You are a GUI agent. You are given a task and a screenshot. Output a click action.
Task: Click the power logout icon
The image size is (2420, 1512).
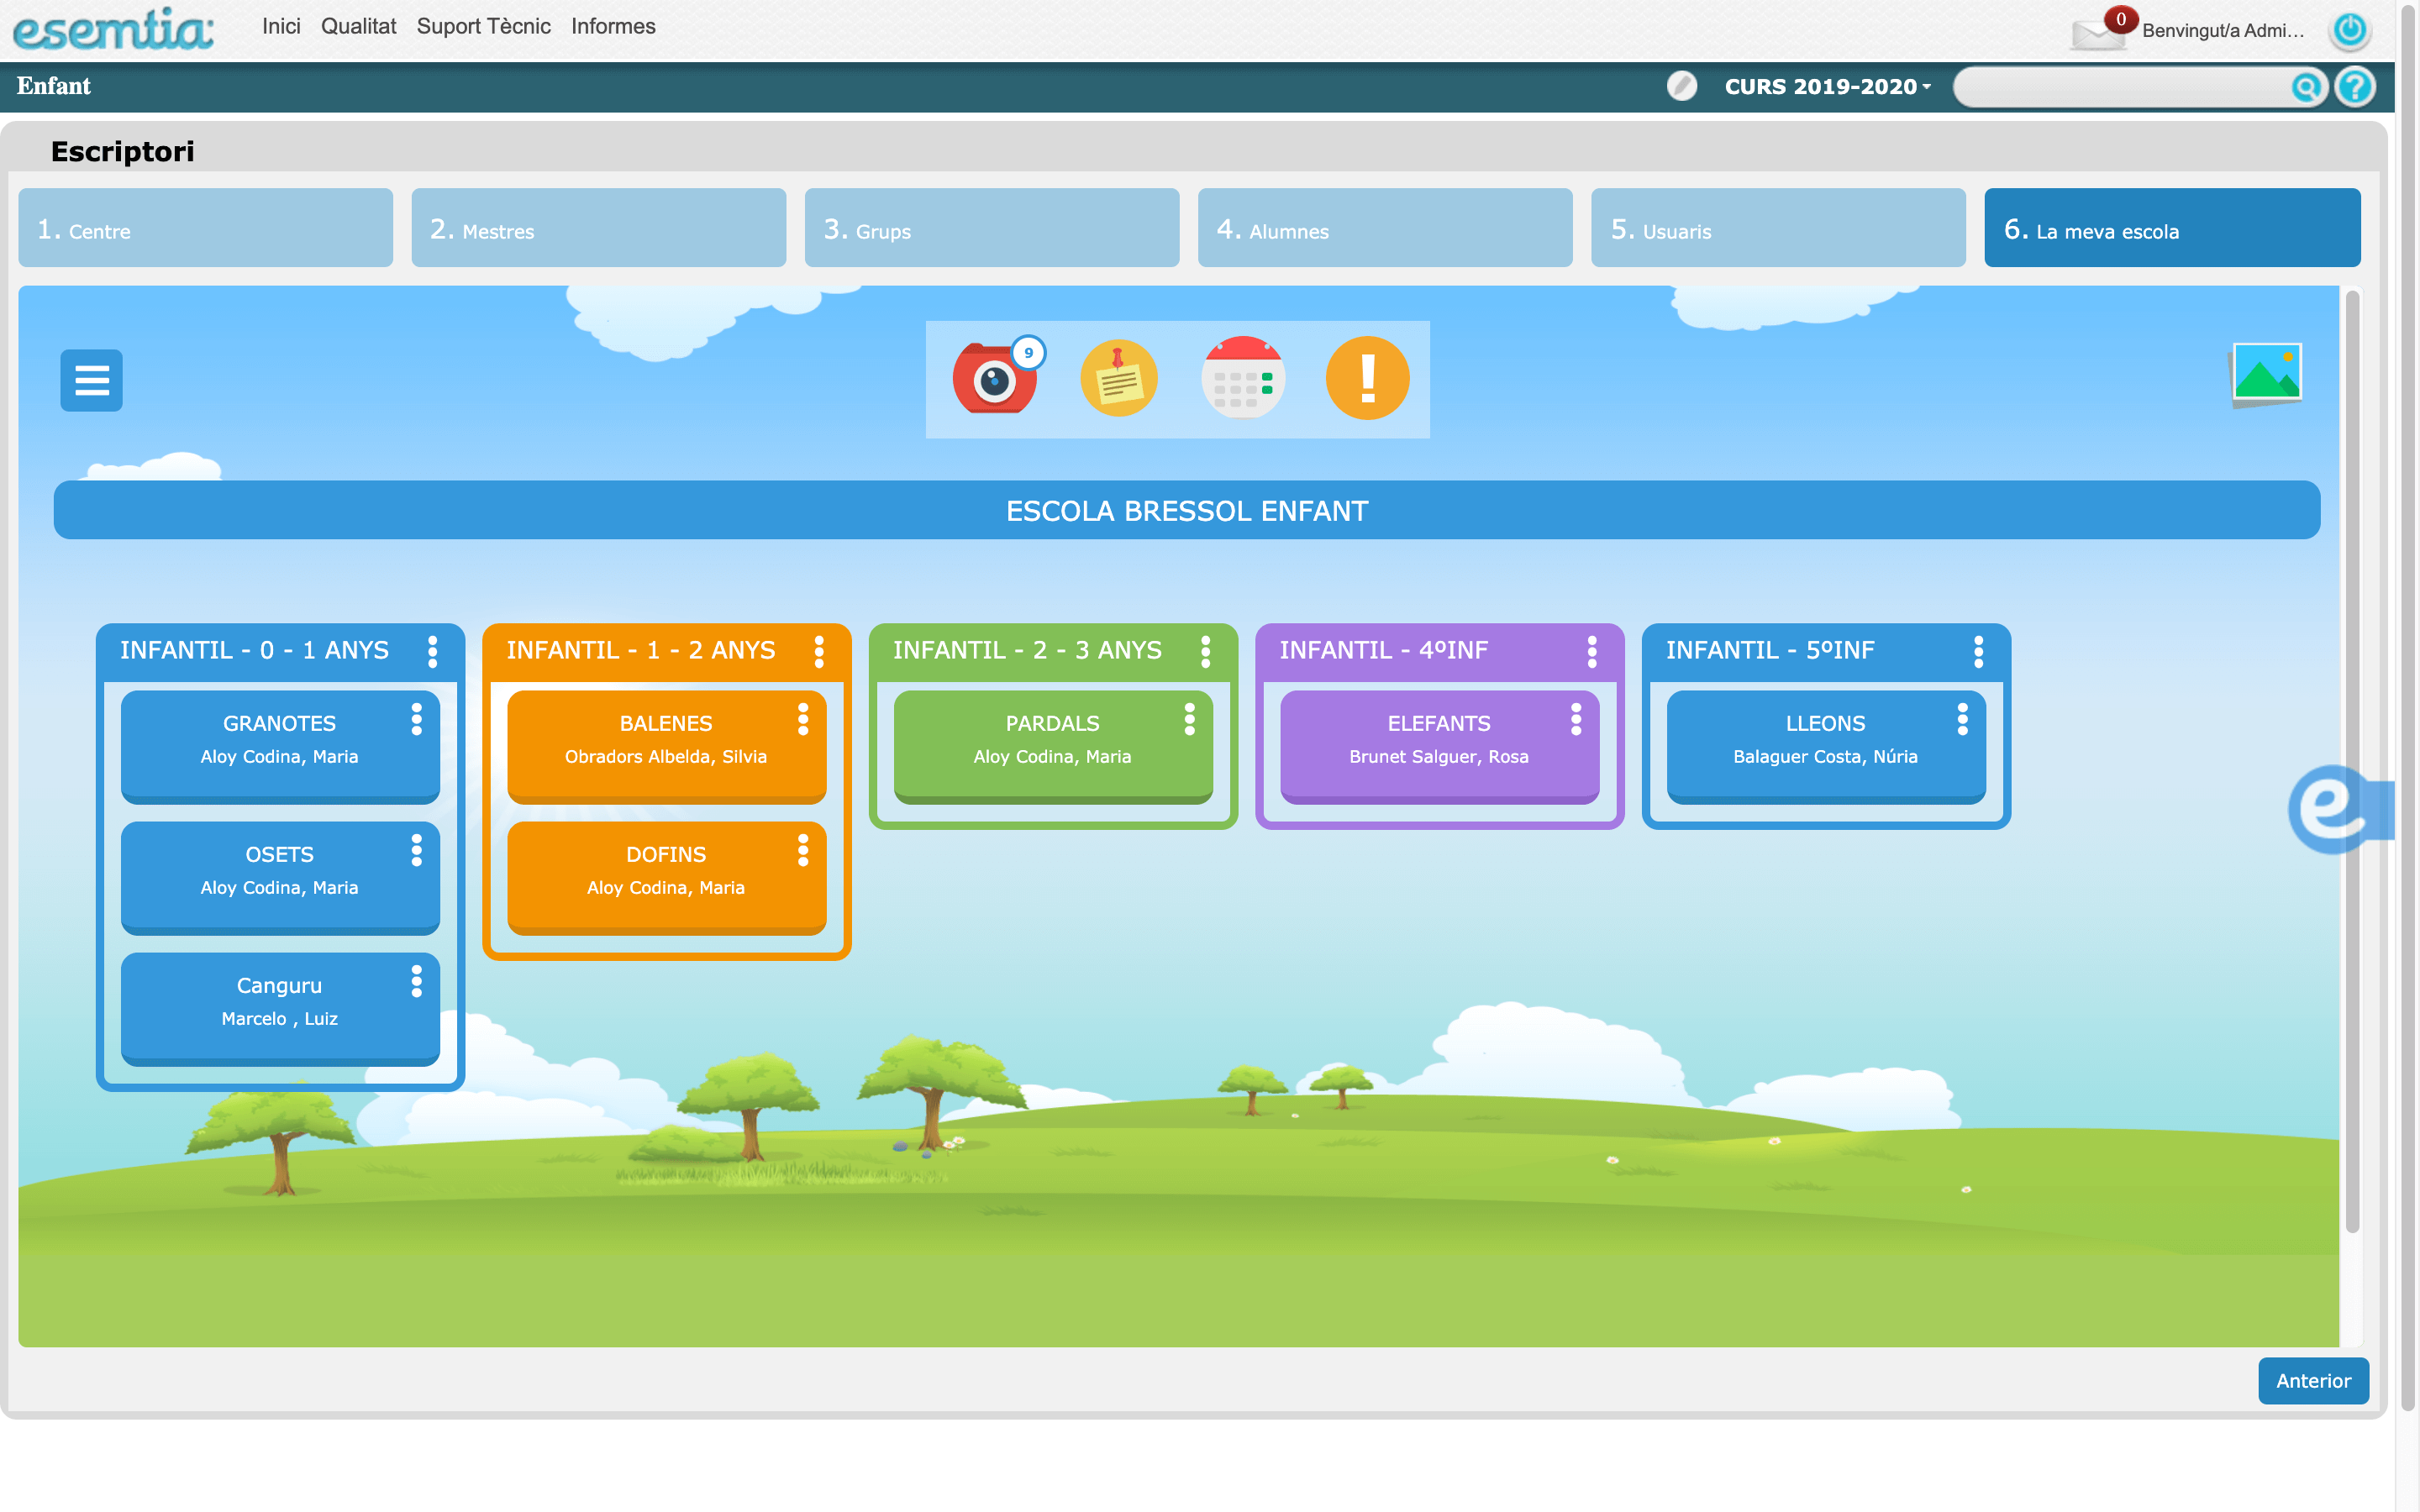pos(2350,30)
